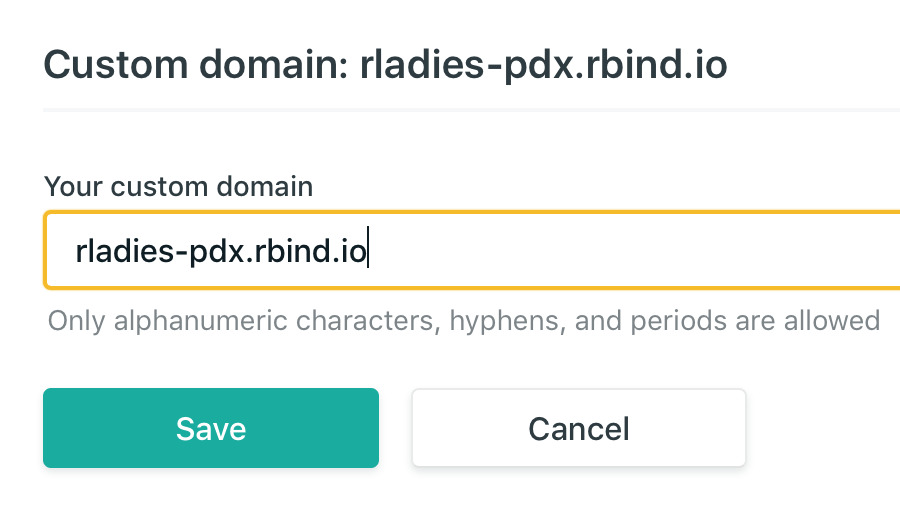The image size is (900, 510).
Task: Click after '.io' at end of domain input
Action: (367, 251)
